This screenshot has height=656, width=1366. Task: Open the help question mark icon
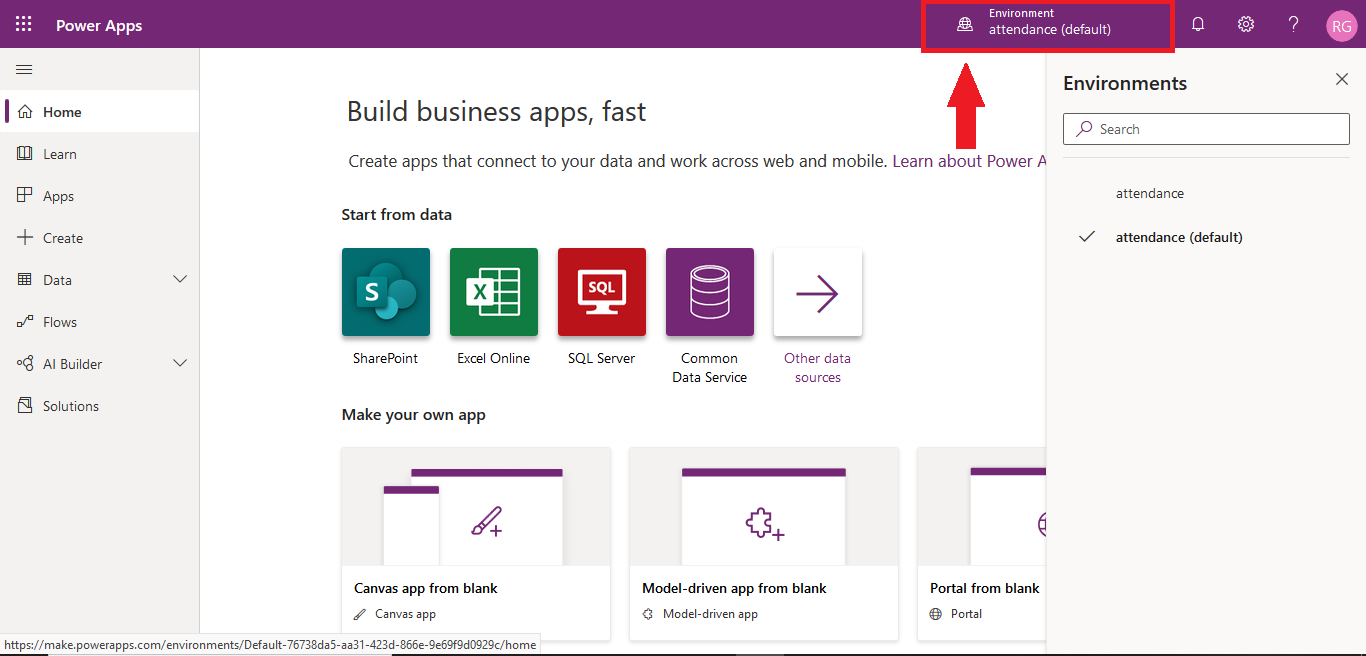pyautogui.click(x=1293, y=25)
